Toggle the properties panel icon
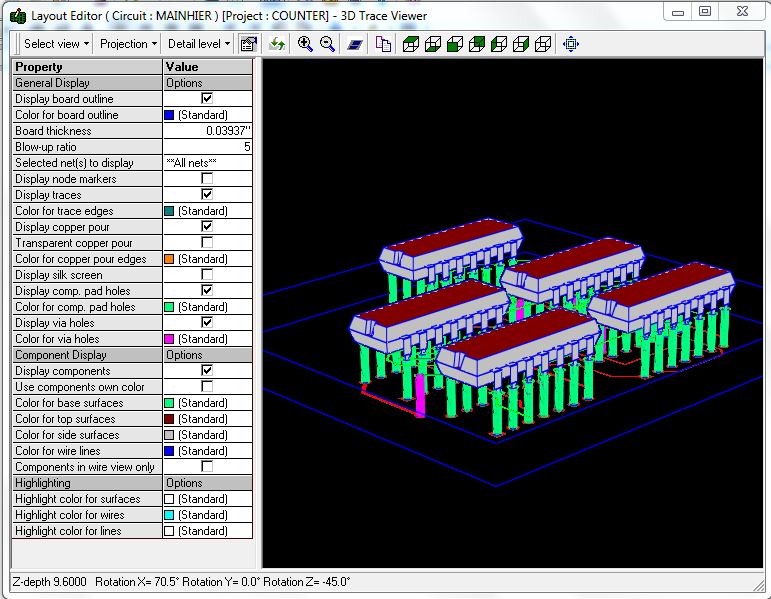The width and height of the screenshot is (771, 599). [249, 44]
